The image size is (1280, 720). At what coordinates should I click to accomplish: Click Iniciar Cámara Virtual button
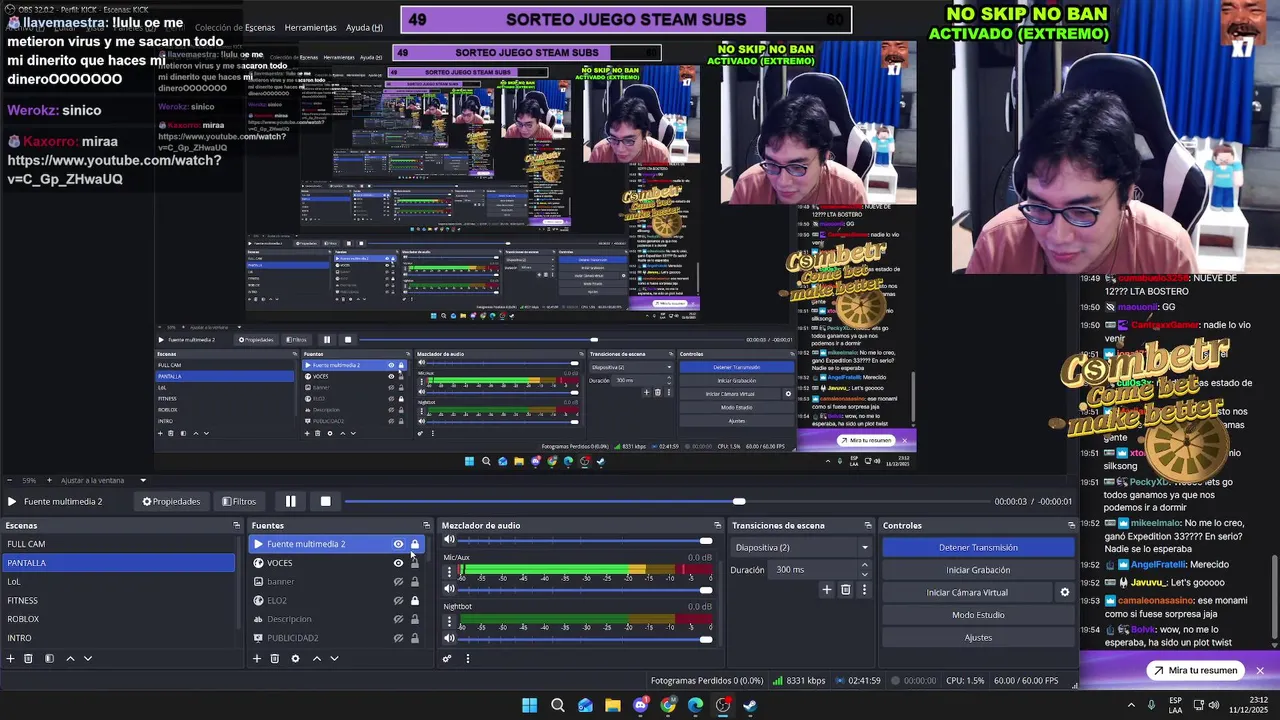[966, 592]
